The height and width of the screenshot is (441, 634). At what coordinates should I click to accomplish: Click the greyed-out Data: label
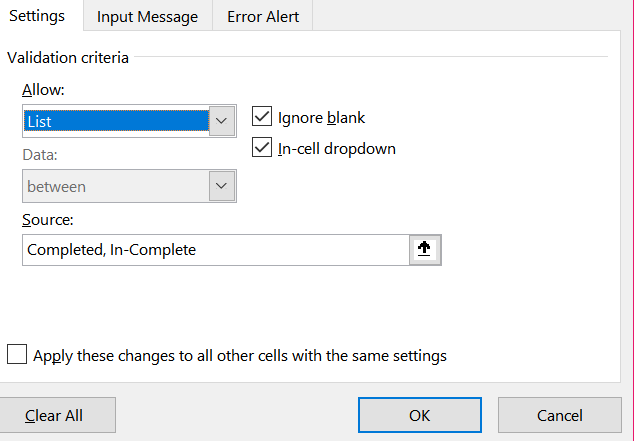(40, 155)
